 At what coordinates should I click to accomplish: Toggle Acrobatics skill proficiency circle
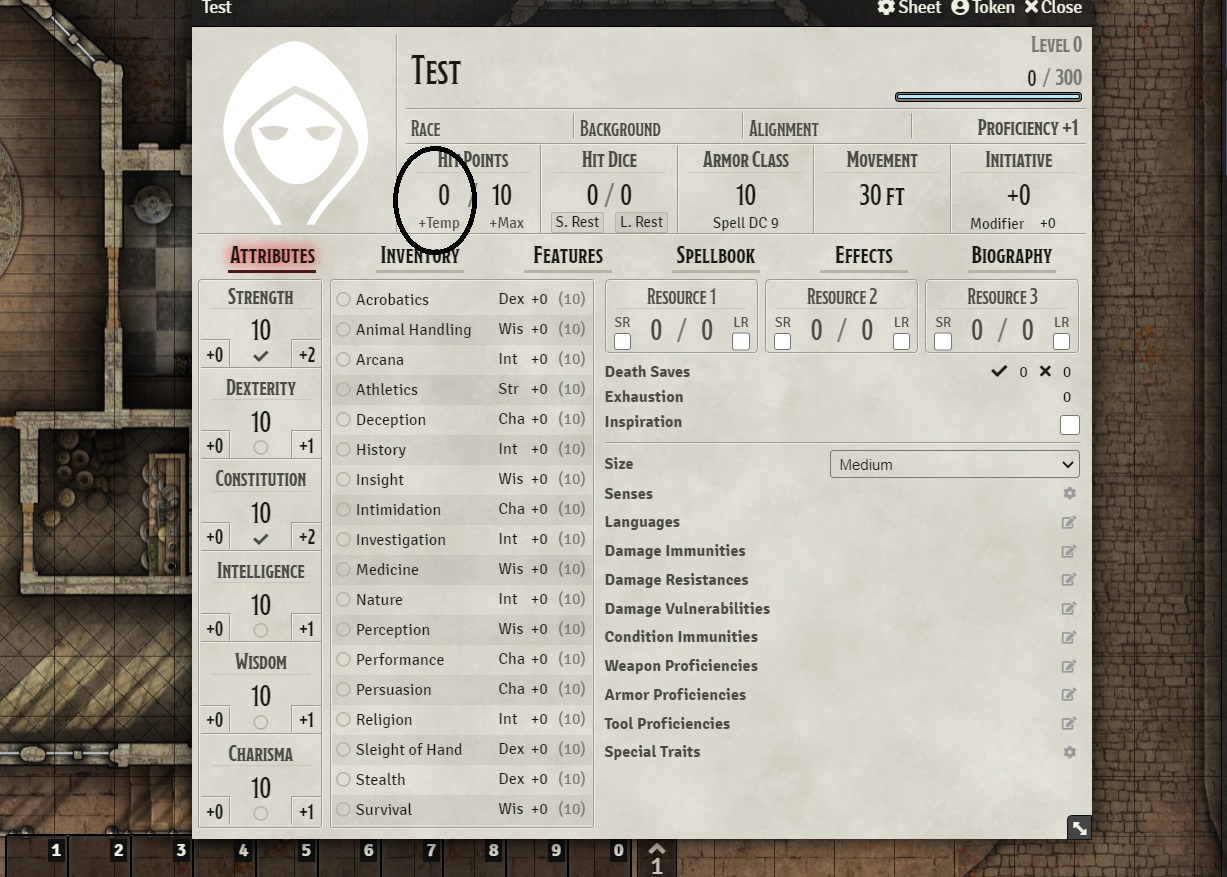pos(345,299)
